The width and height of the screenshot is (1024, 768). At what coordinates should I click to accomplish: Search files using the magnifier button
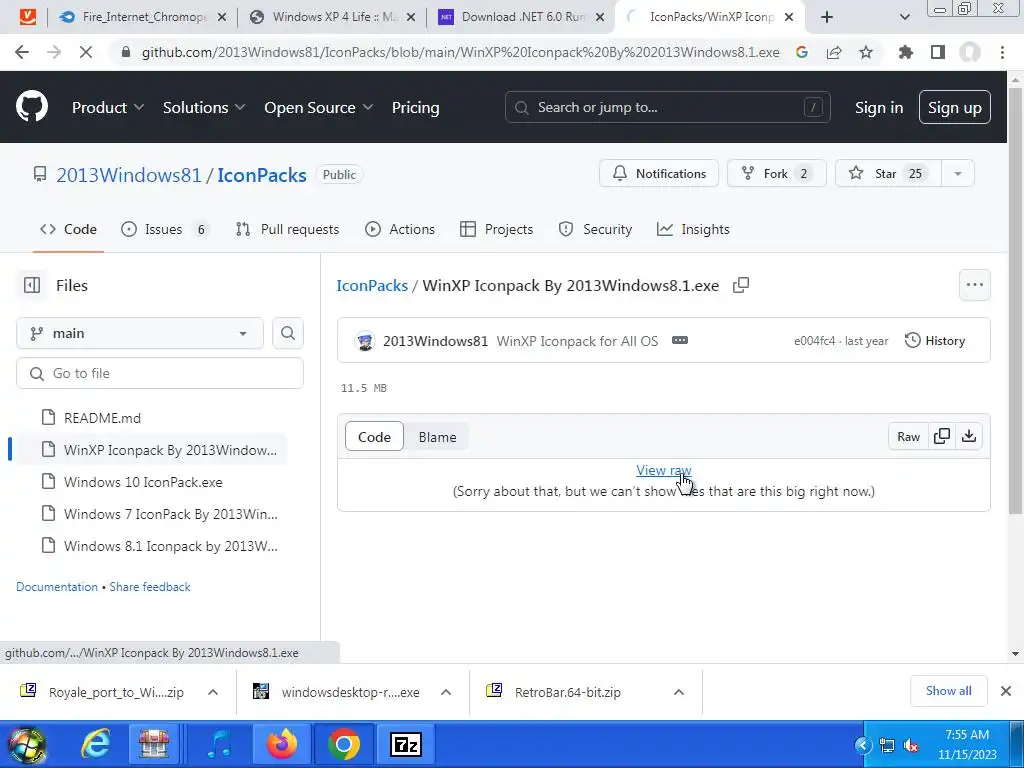coord(288,333)
